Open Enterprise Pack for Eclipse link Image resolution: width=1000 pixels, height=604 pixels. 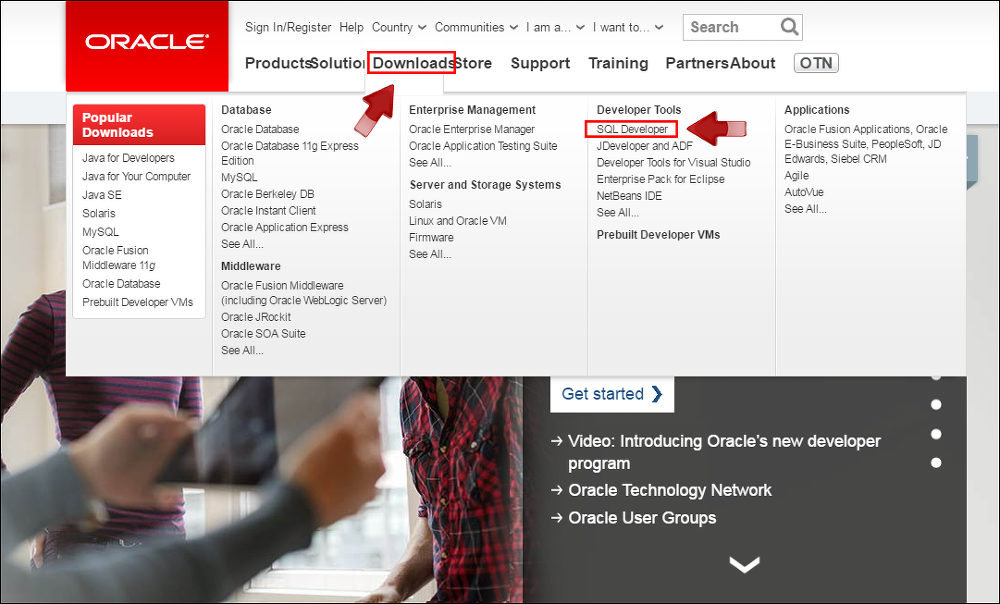pos(660,179)
